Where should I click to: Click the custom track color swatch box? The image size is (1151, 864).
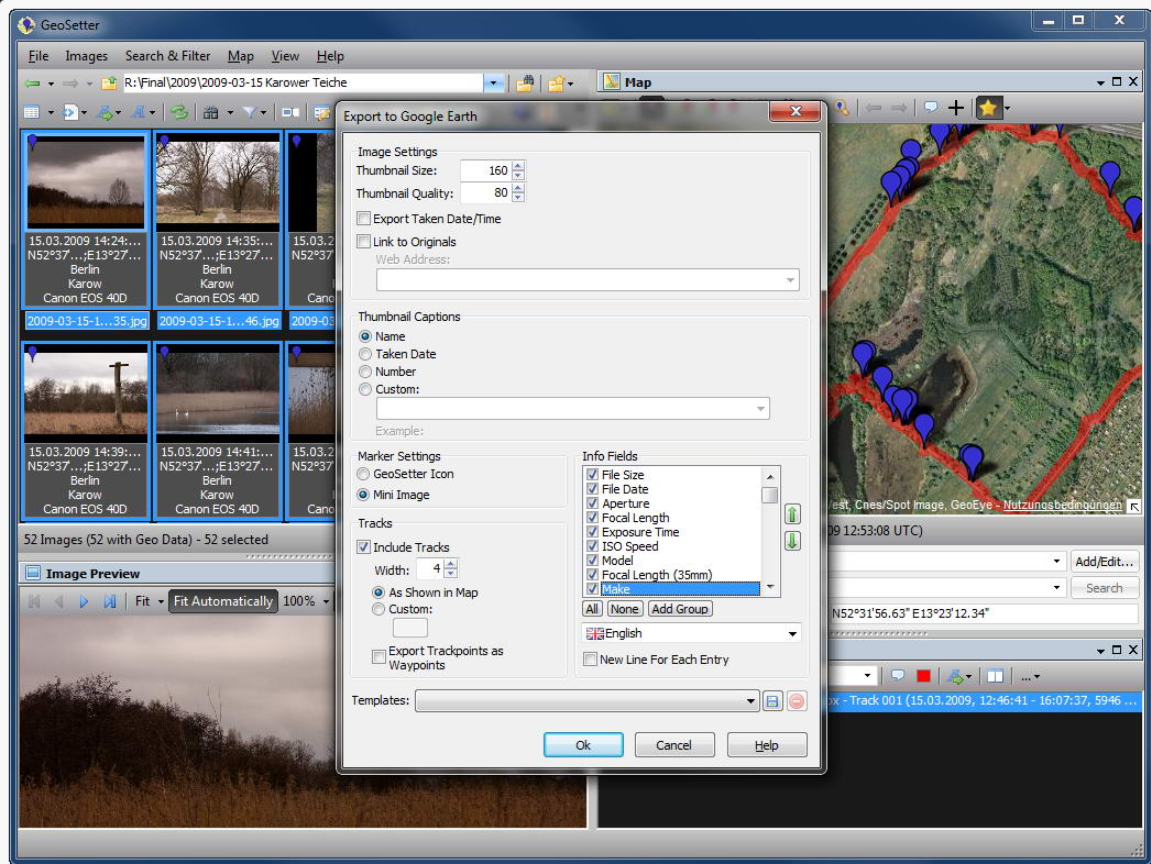(410, 628)
